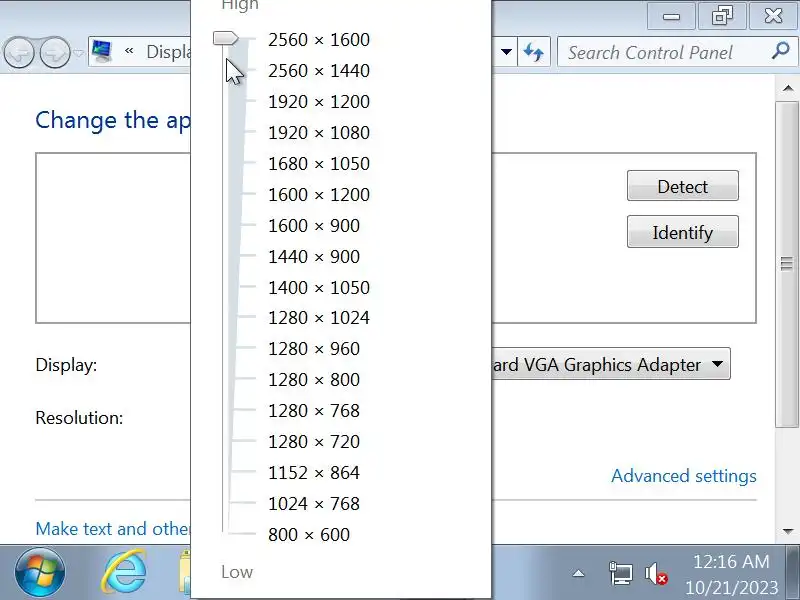Select 1280 × 800 resolution
Viewport: 800px width, 600px height.
(x=314, y=380)
